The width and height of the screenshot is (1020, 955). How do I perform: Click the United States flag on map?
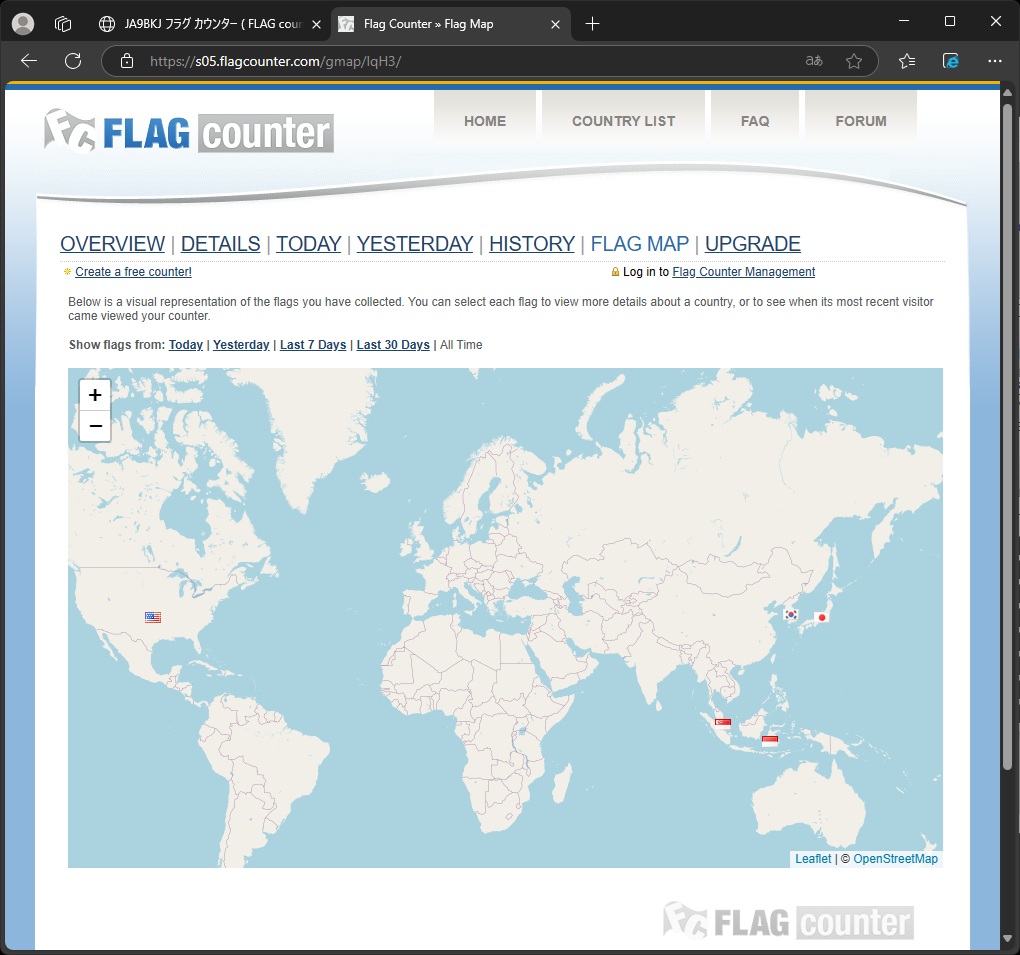(x=153, y=617)
